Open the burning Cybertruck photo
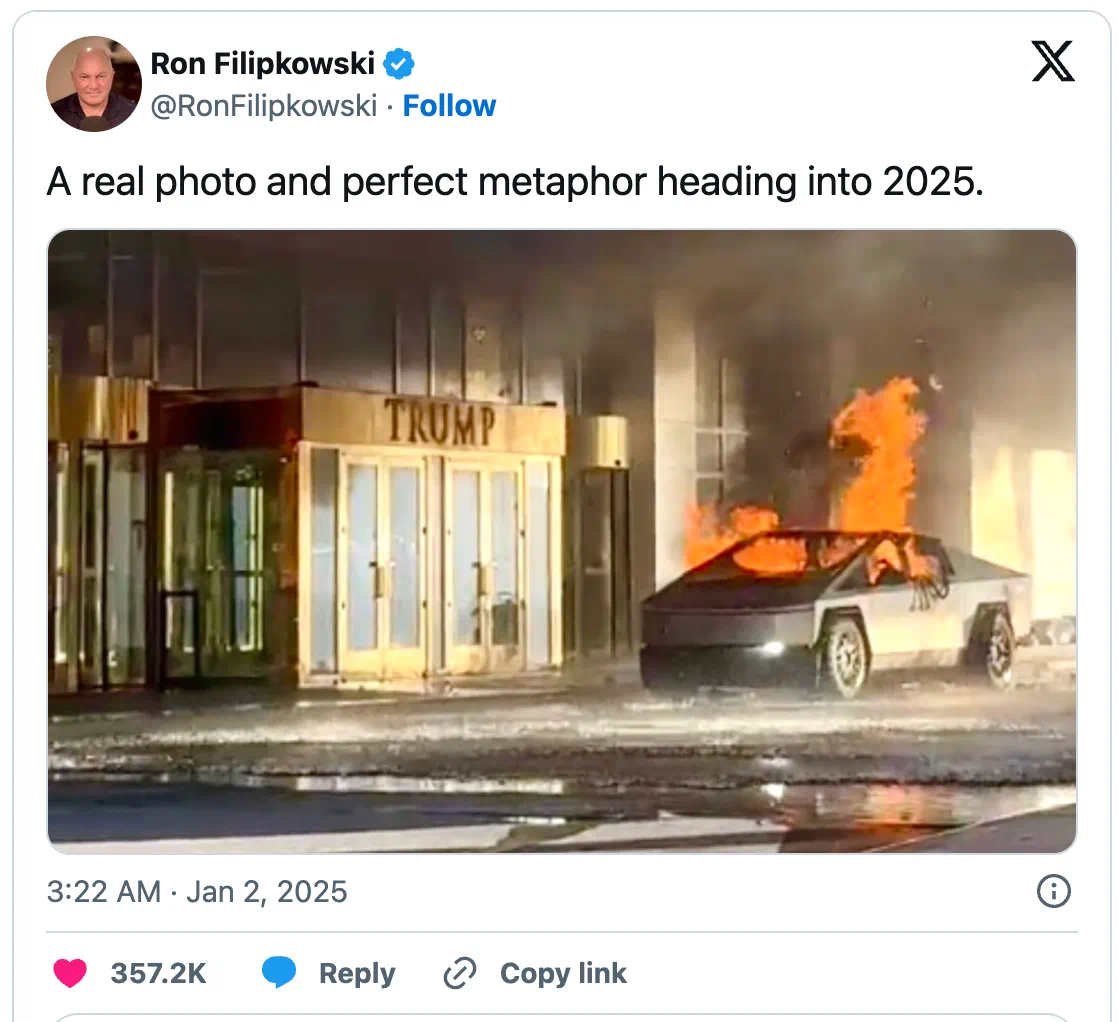1118x1022 pixels. point(562,541)
